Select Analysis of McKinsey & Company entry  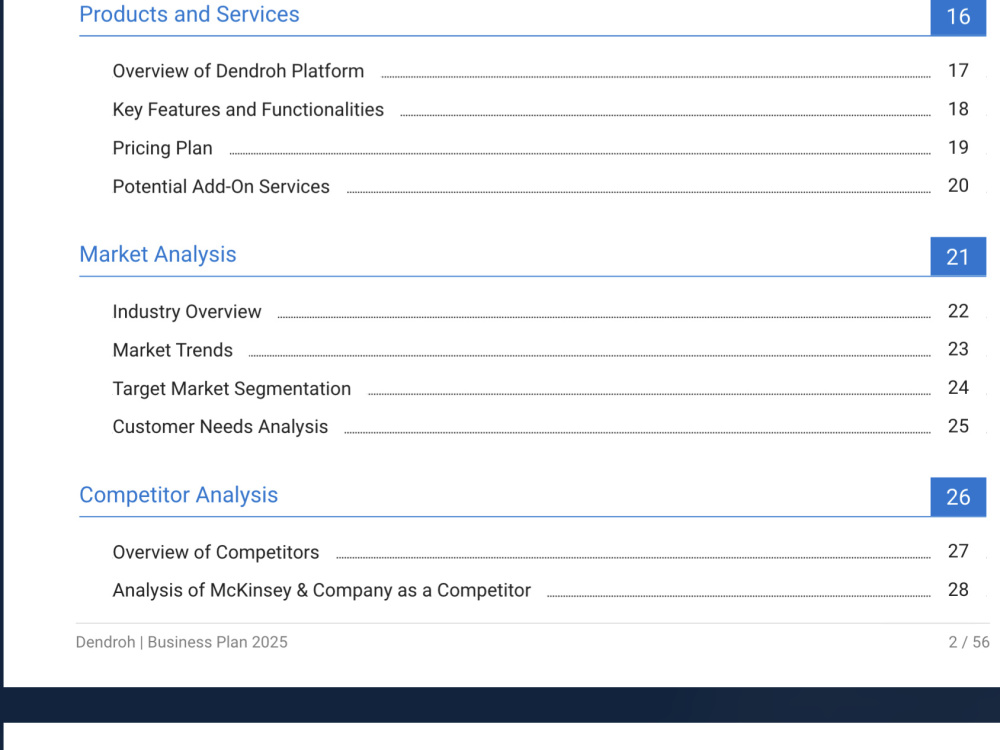321,591
